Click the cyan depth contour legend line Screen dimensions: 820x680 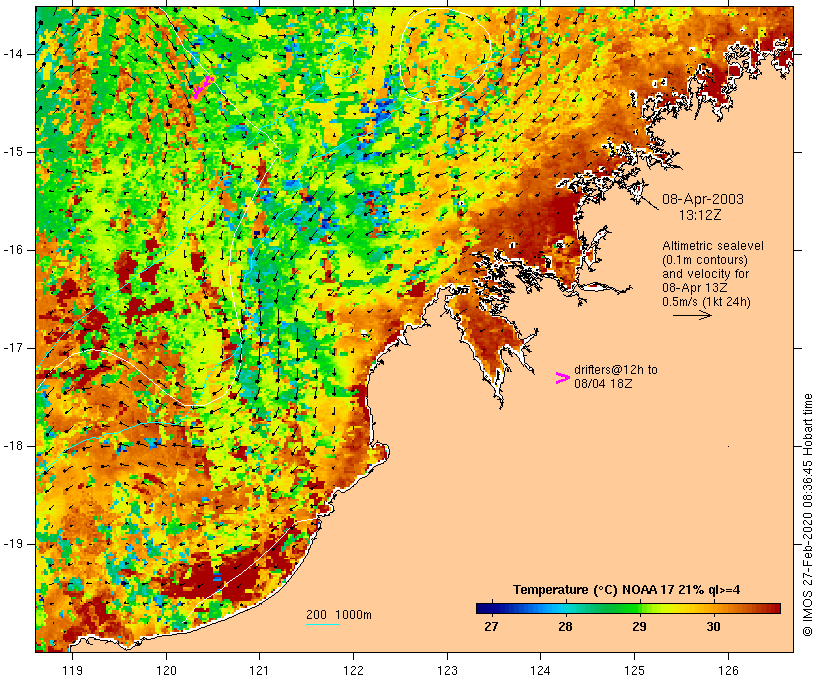(323, 624)
